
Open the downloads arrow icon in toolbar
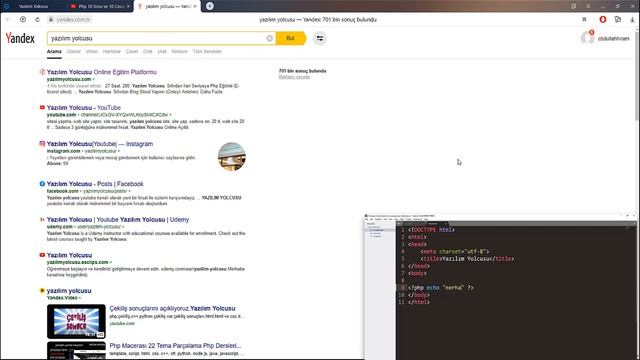tap(633, 19)
